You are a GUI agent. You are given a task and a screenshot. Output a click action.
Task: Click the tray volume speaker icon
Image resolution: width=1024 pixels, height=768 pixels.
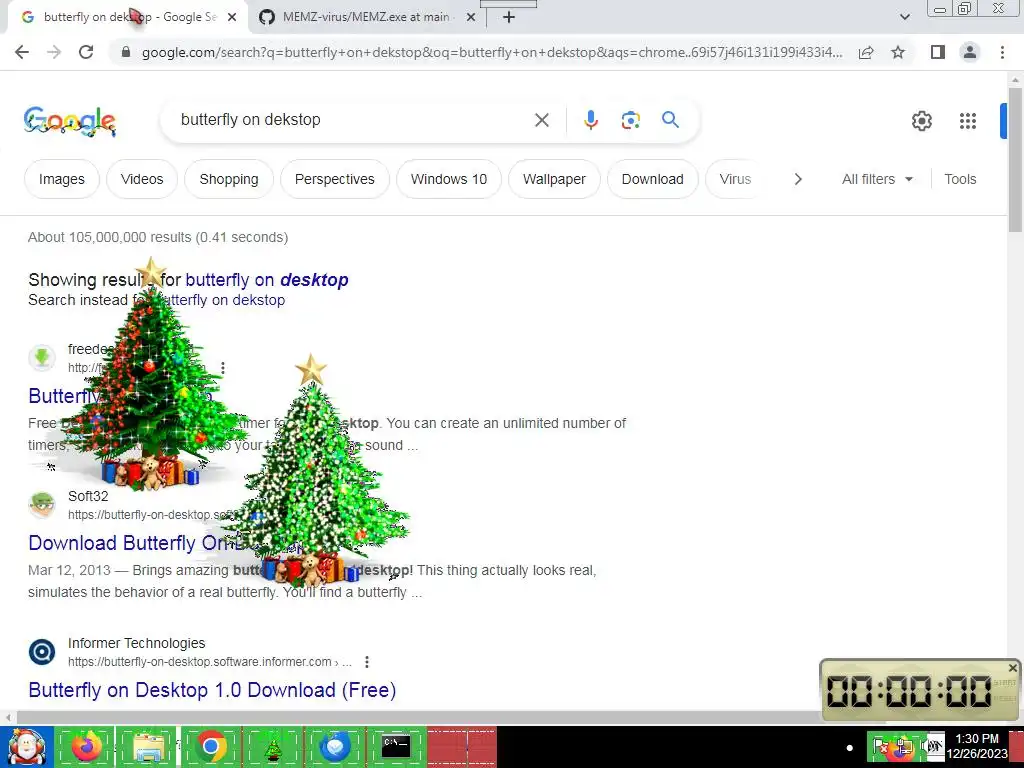coord(934,746)
